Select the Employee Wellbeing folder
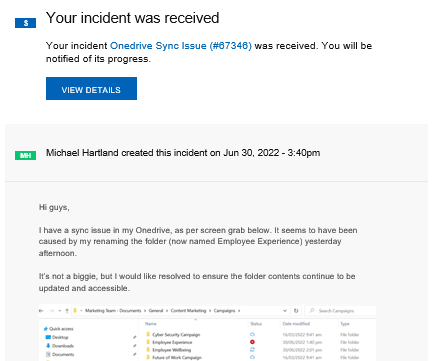Screen dimensions: 433x361 168,350
